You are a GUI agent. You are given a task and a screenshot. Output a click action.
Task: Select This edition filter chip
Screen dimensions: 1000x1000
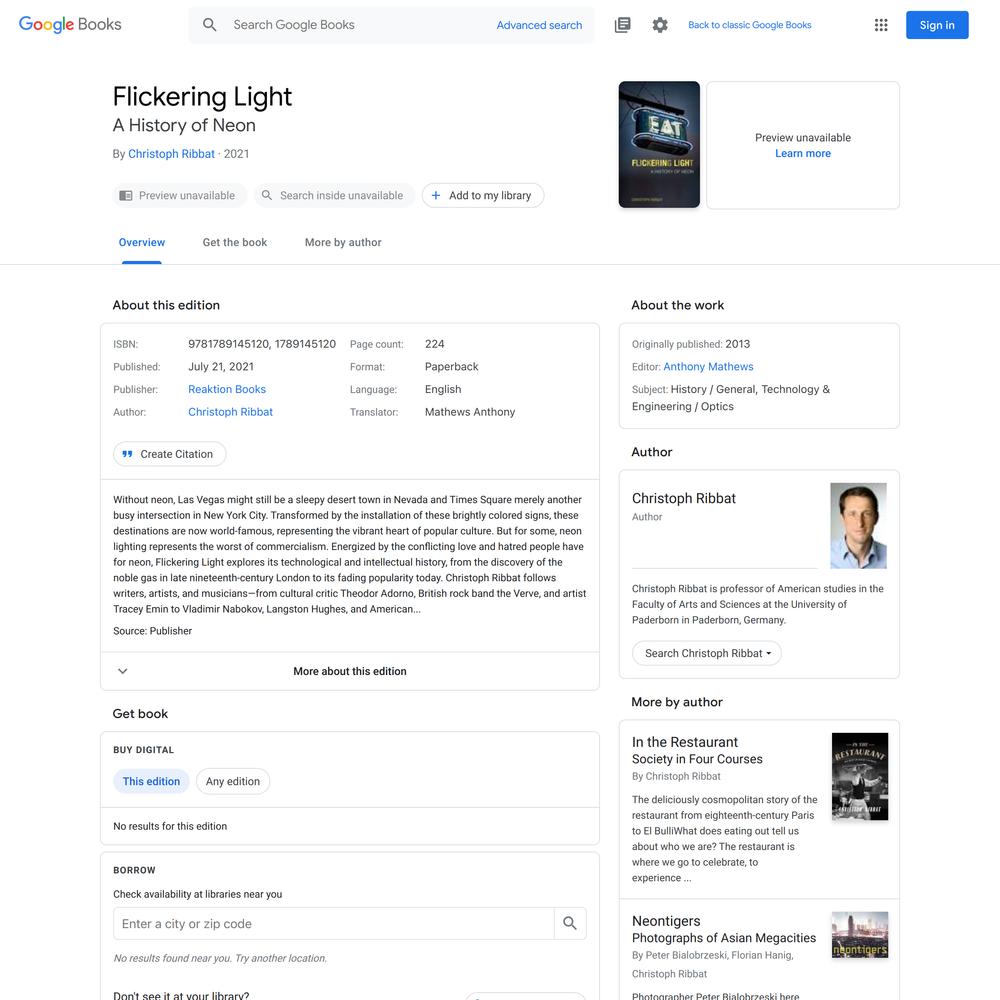(x=151, y=781)
